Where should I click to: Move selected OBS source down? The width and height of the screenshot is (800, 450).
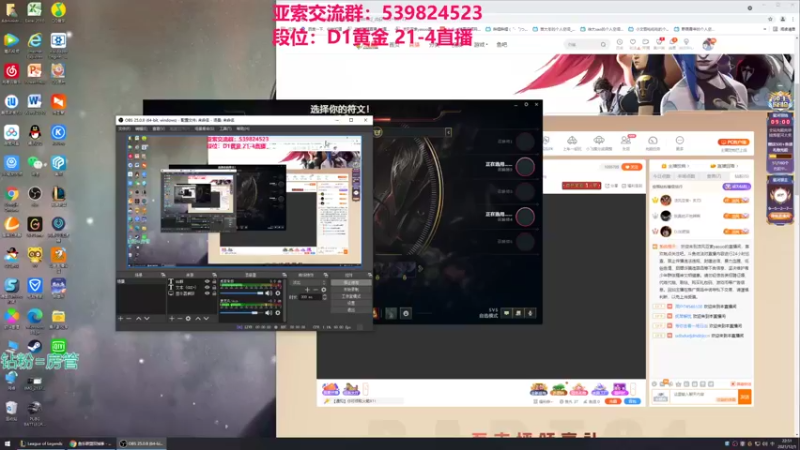click(206, 318)
